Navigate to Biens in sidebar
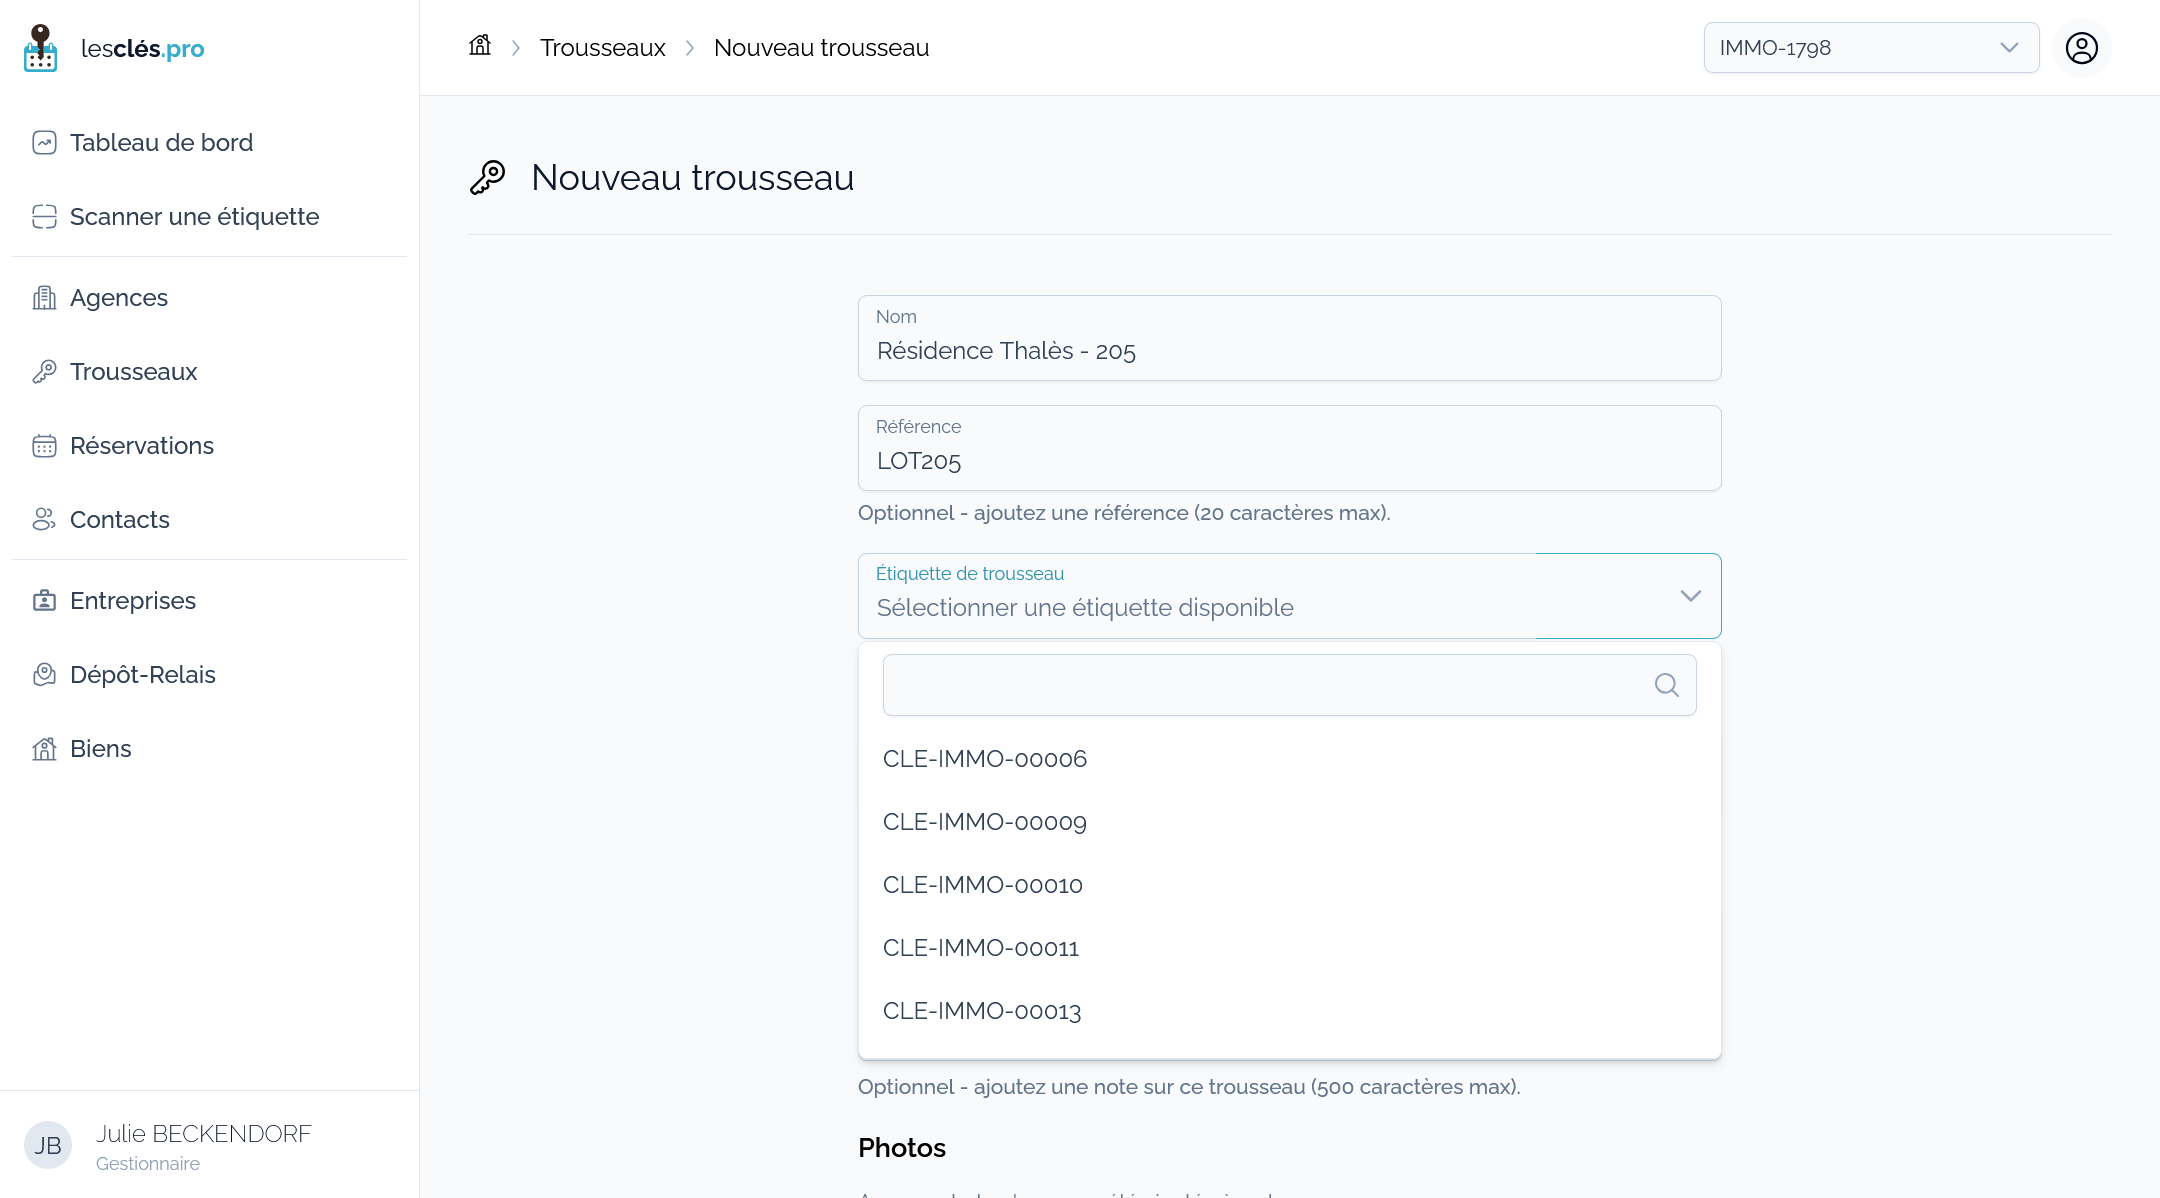This screenshot has width=2160, height=1198. (x=100, y=749)
